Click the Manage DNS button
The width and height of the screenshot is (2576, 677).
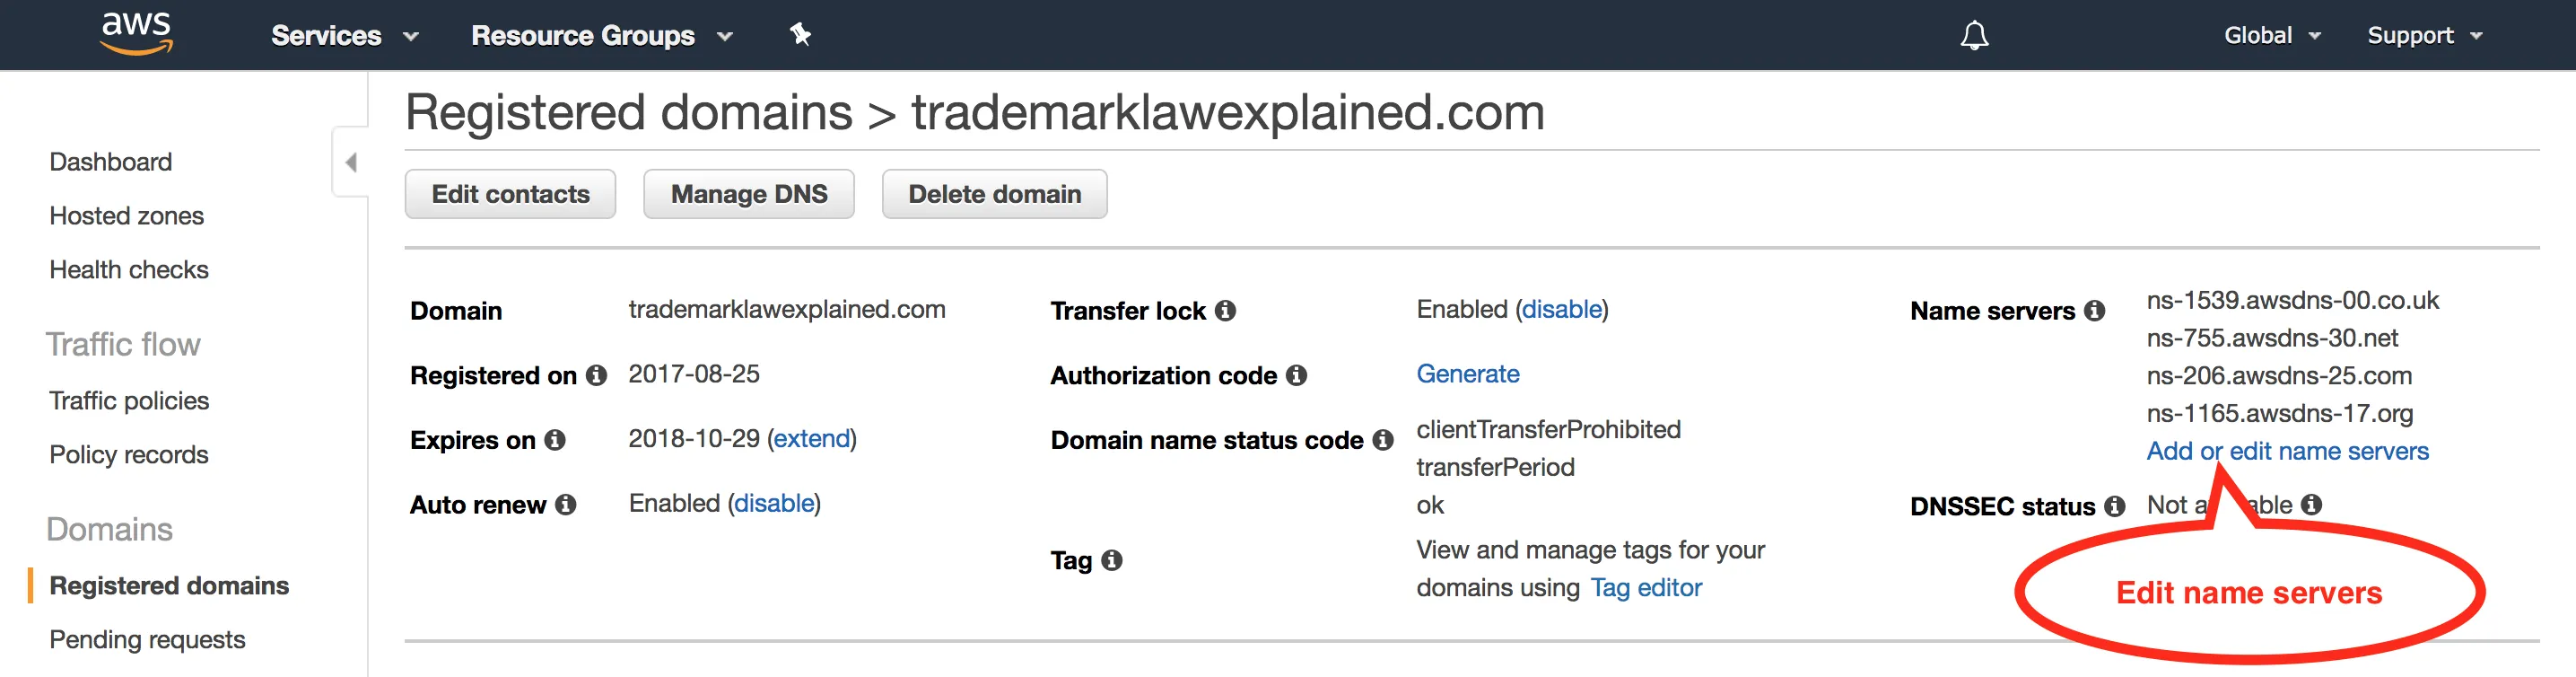click(x=748, y=194)
